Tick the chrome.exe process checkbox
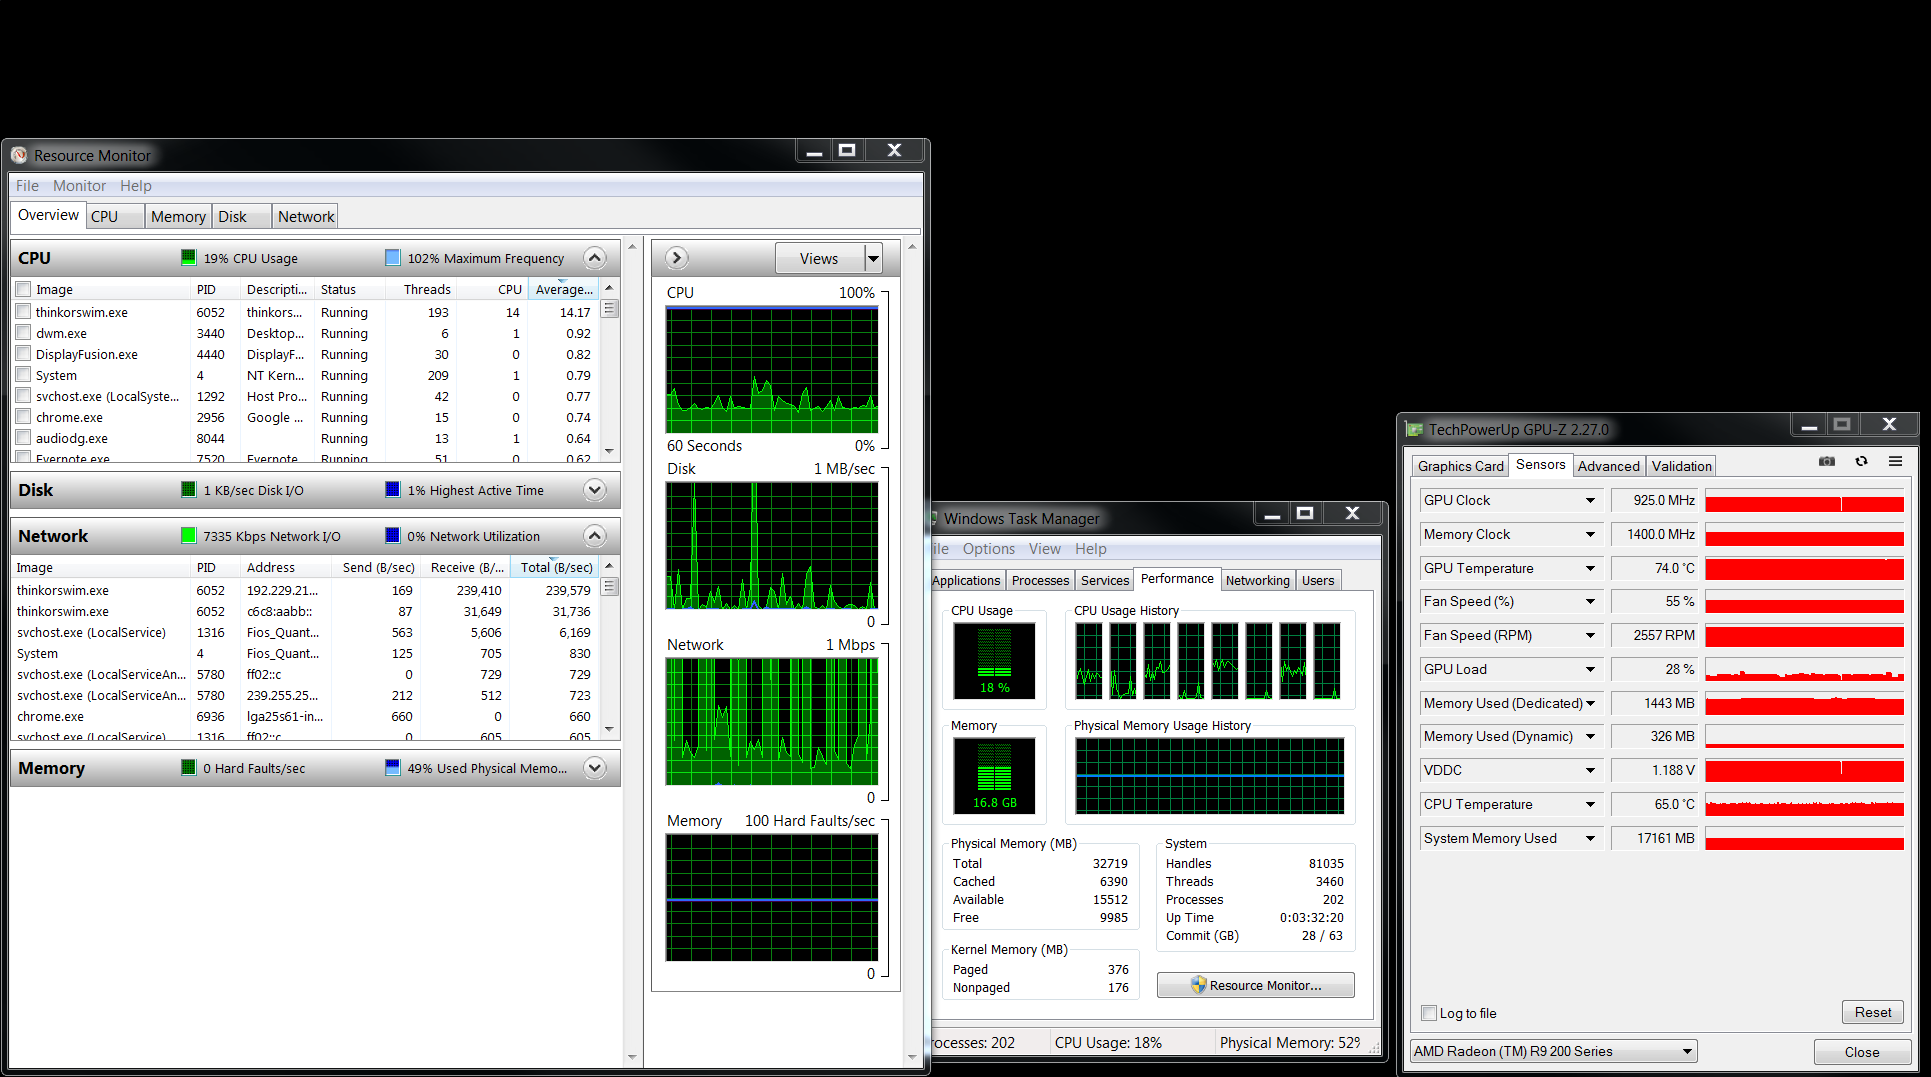This screenshot has width=1931, height=1077. [x=23, y=417]
